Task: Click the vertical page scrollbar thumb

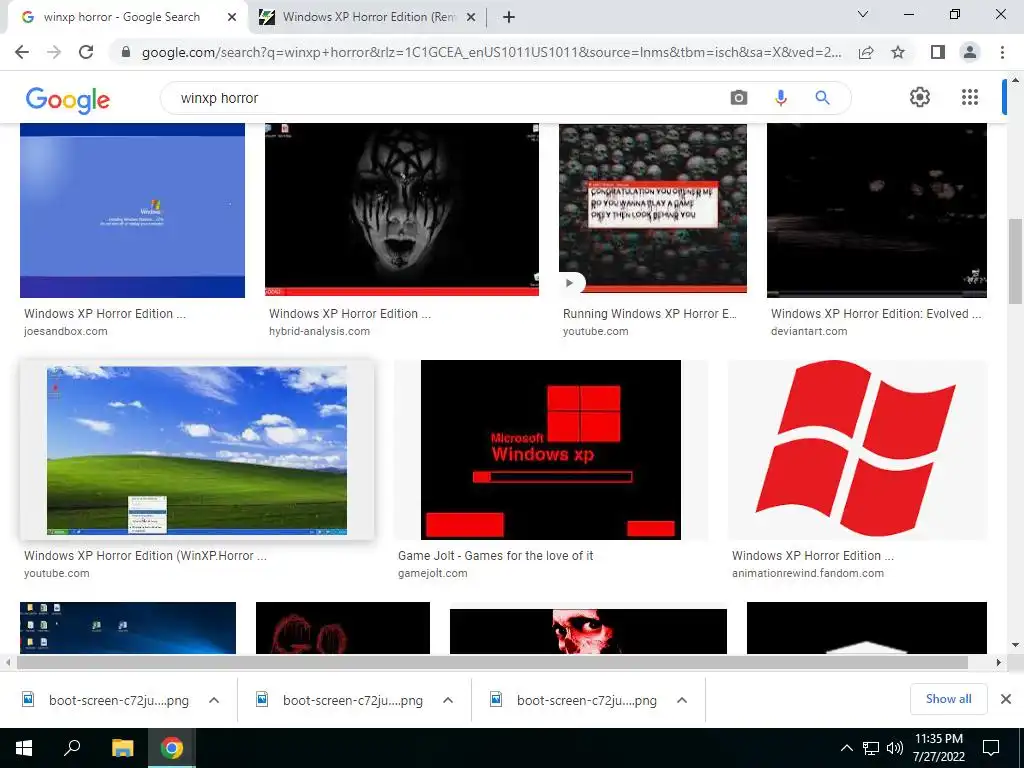Action: [1015, 261]
